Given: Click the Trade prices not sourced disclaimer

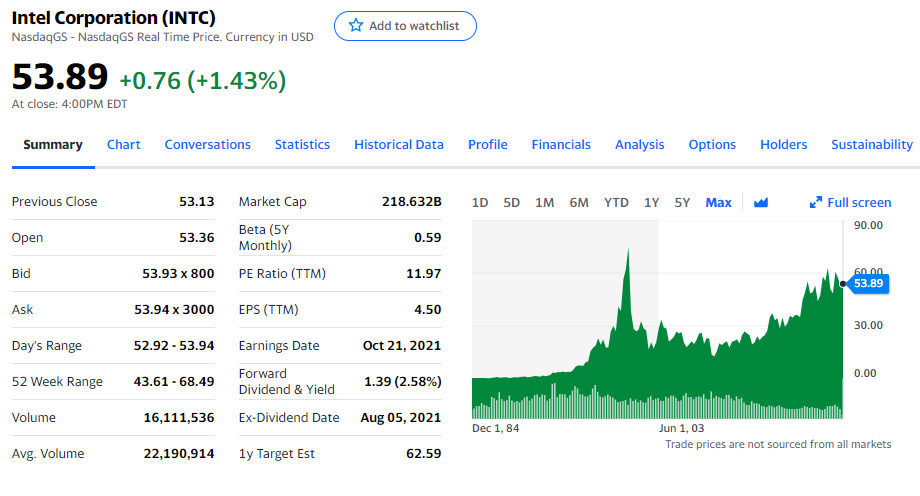Looking at the screenshot, I should click(x=778, y=444).
